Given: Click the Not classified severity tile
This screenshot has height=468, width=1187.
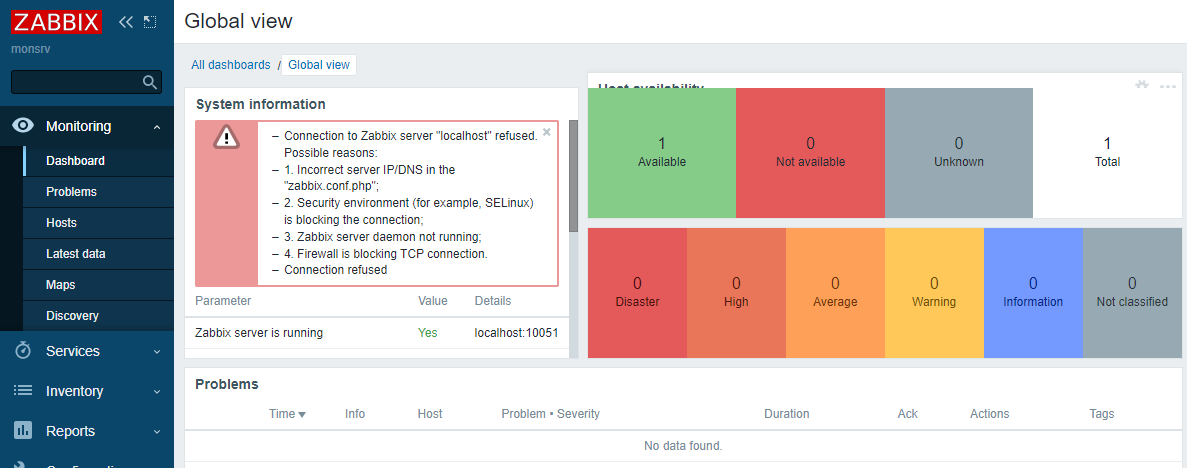Looking at the screenshot, I should pos(1132,292).
